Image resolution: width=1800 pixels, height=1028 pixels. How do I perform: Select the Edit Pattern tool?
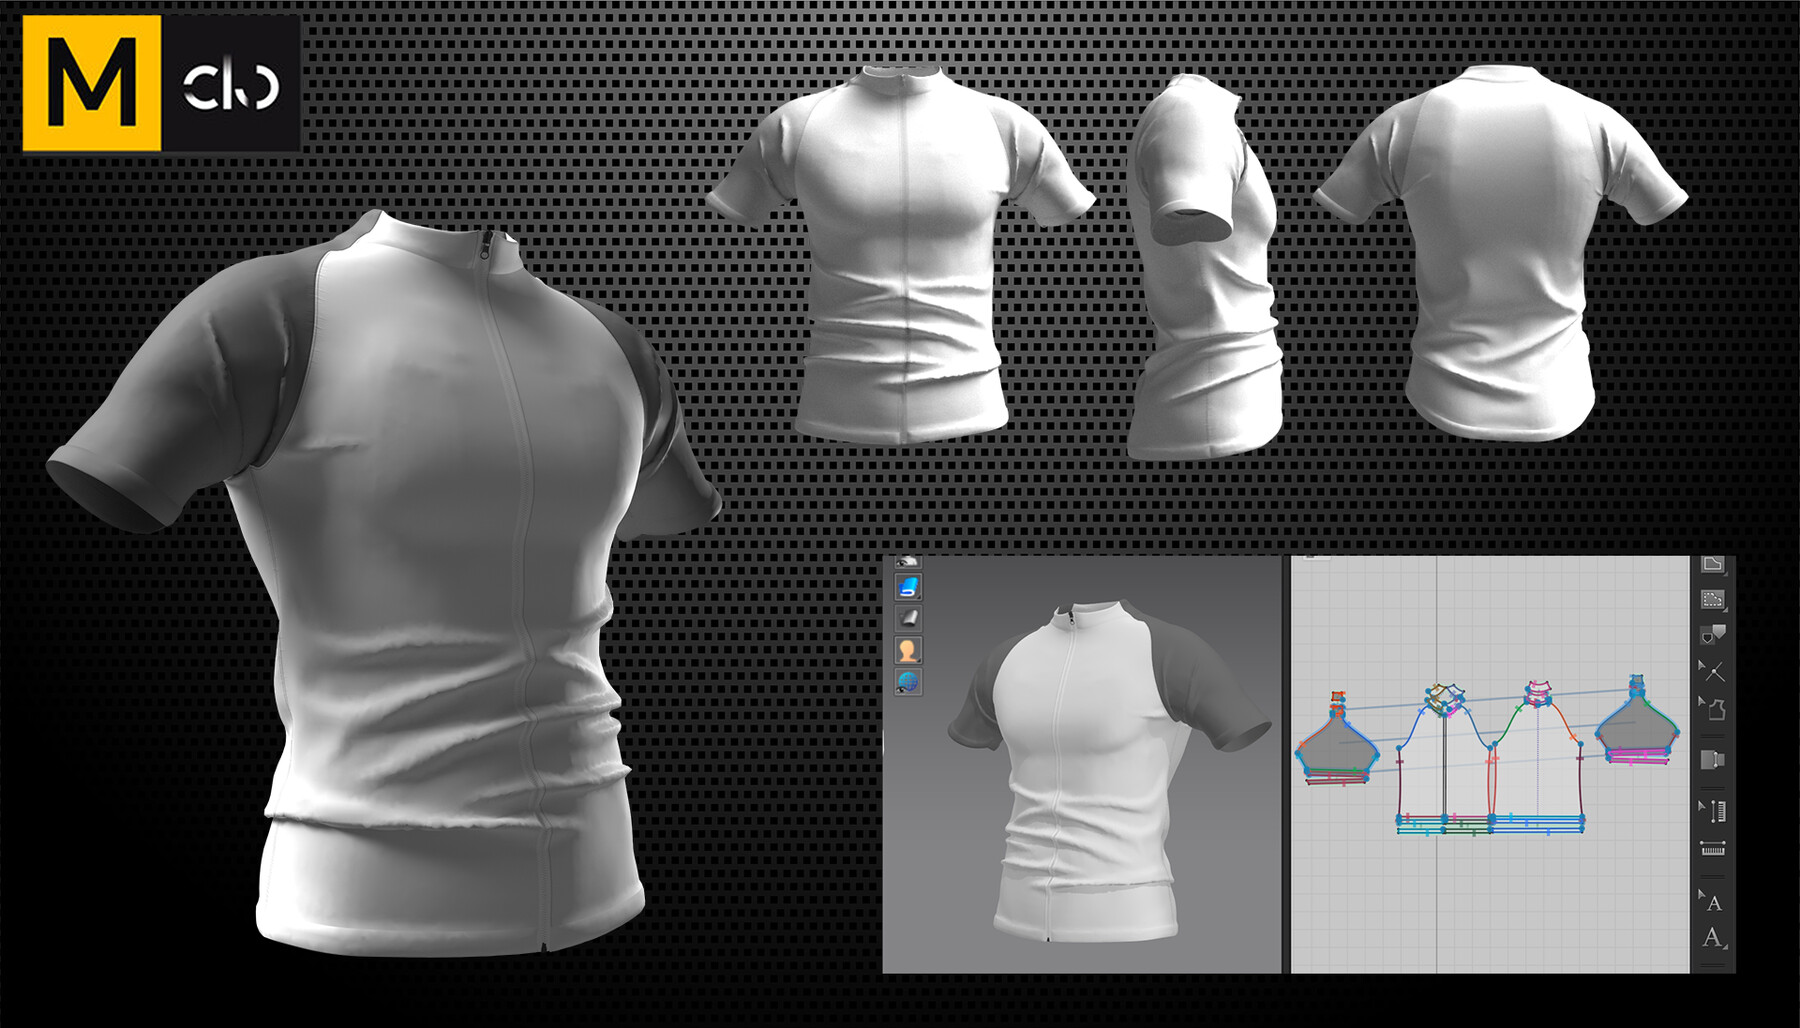coord(1712,600)
